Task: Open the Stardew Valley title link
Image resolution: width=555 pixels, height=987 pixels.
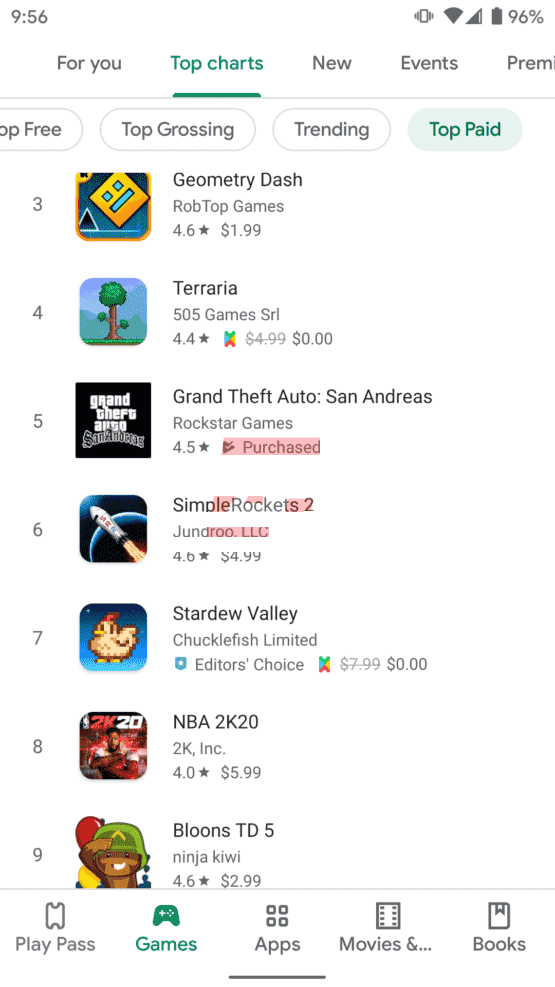Action: coord(235,613)
